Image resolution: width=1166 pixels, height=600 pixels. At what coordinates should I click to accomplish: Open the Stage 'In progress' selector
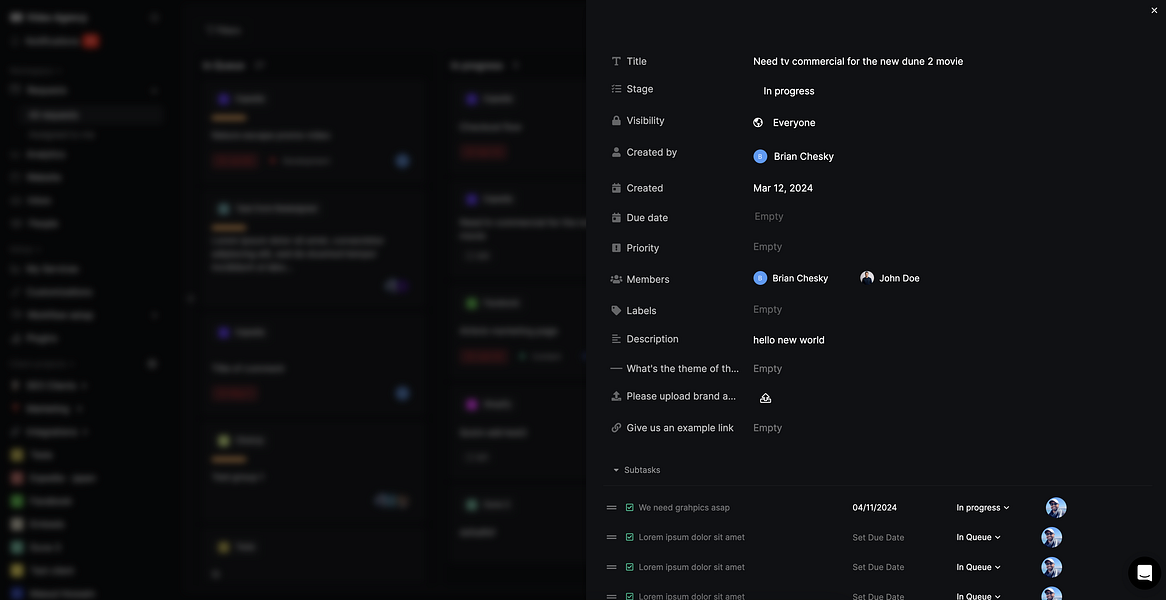789,91
